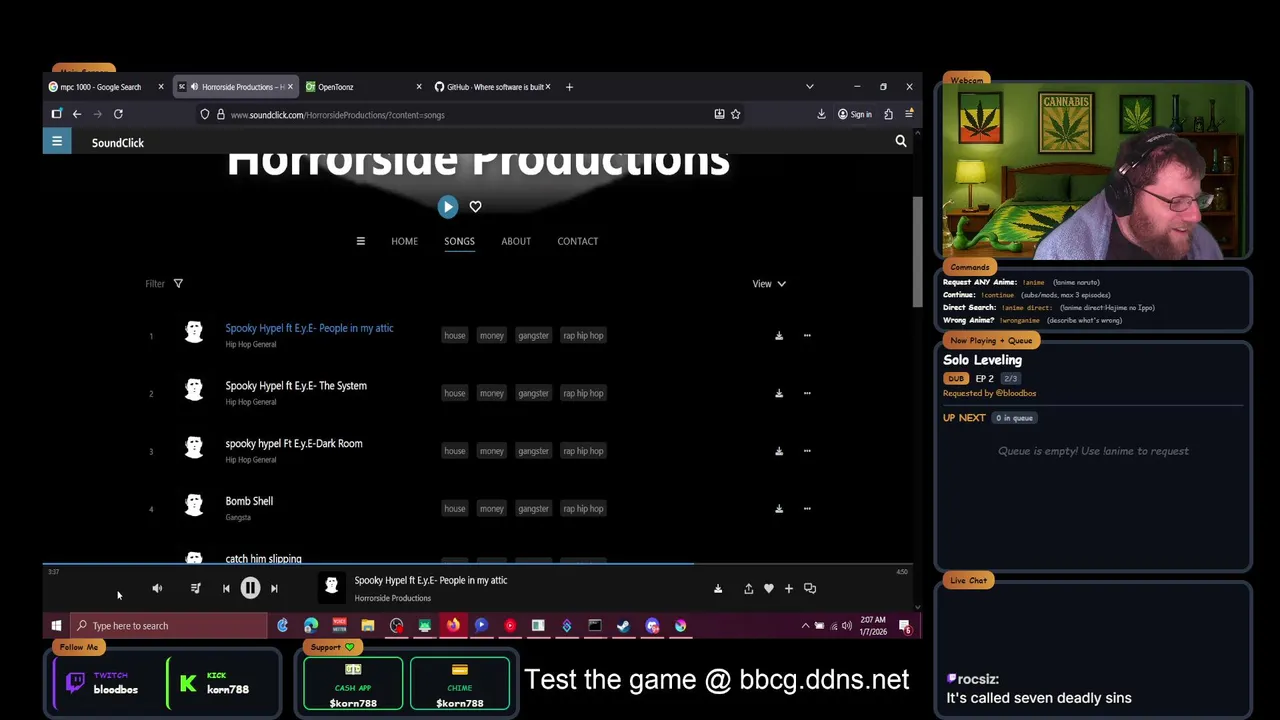The width and height of the screenshot is (1280, 720).
Task: Download the 'Bomb Shell' track
Action: click(x=779, y=509)
